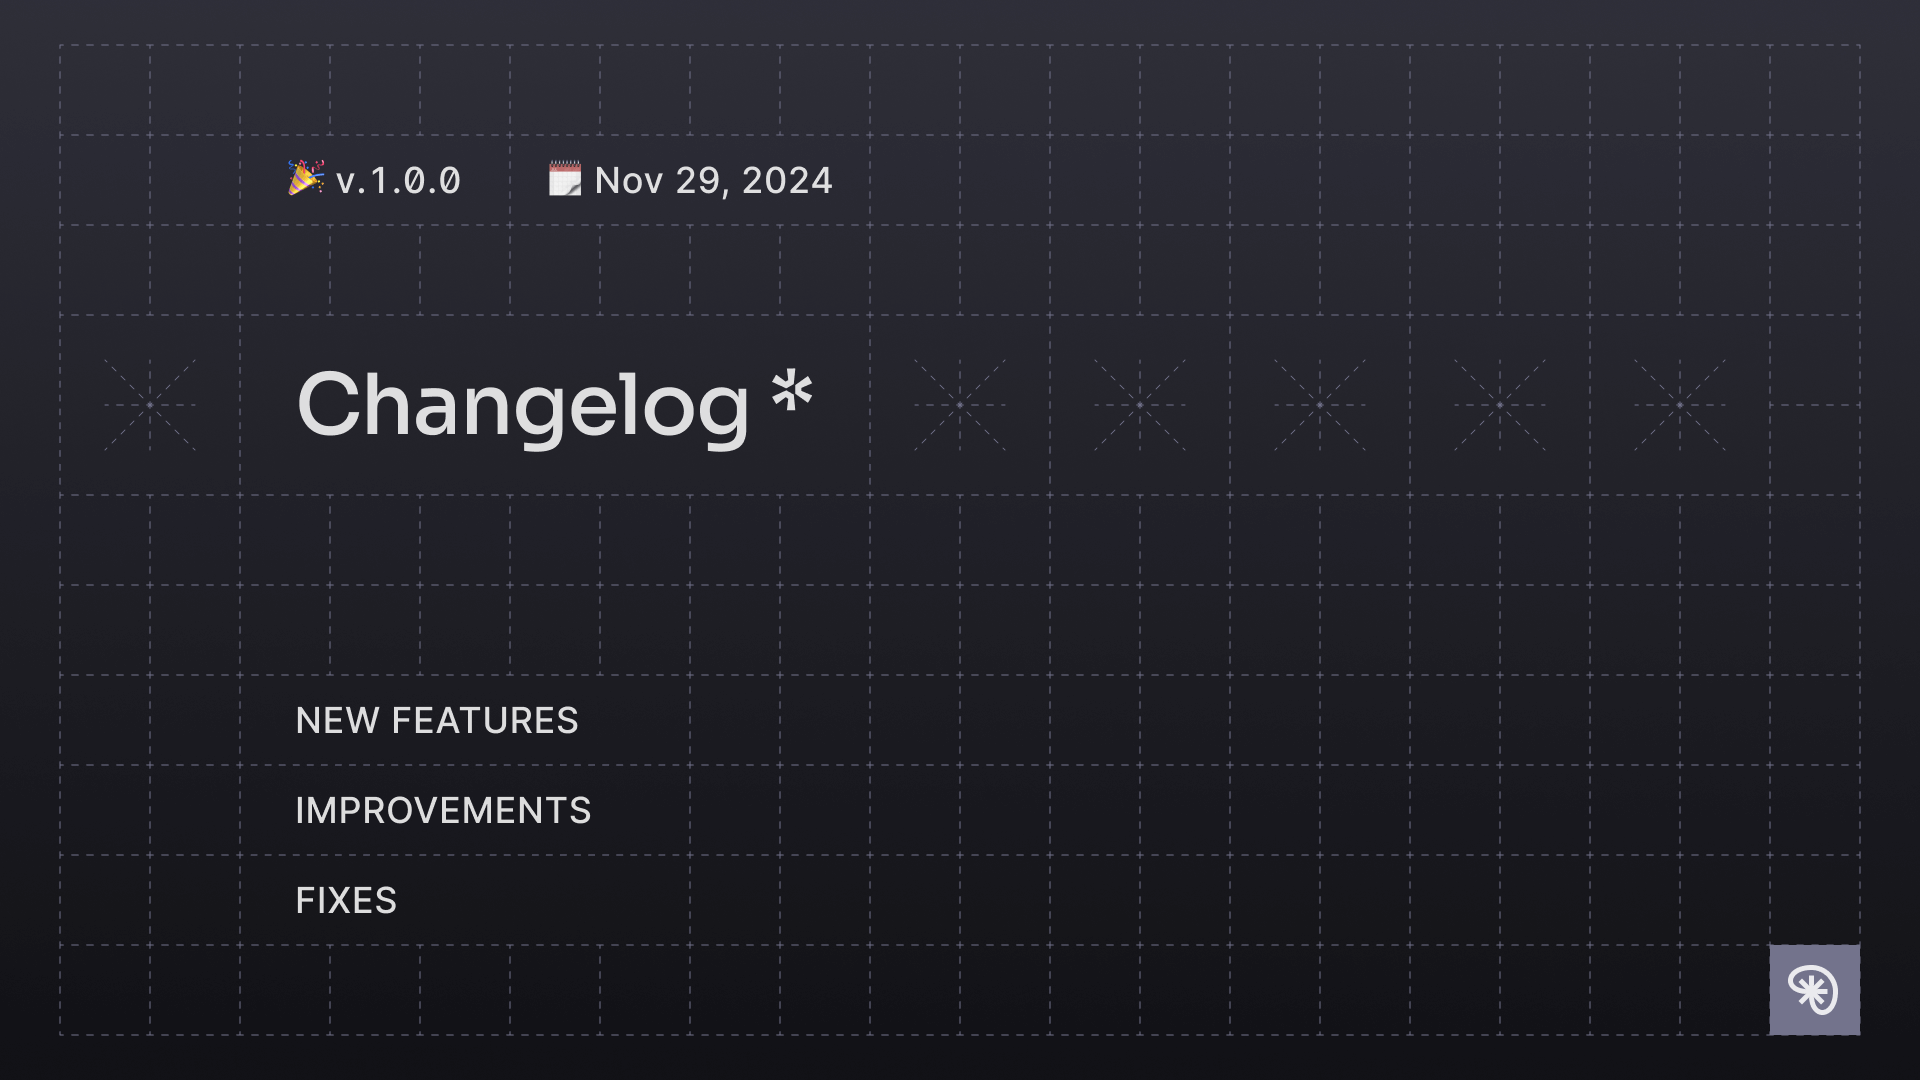Click the second cross marker right of the asterisk
The width and height of the screenshot is (1920, 1080).
tap(1140, 405)
